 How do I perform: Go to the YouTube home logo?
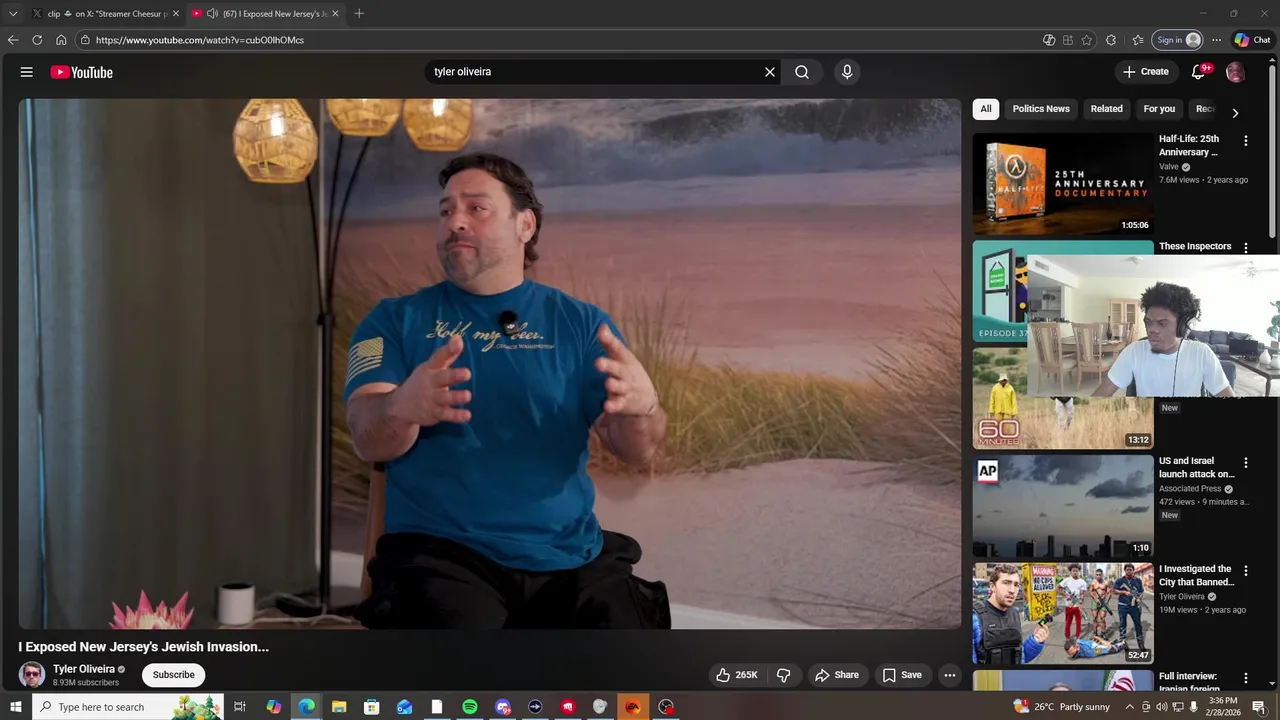(x=81, y=72)
